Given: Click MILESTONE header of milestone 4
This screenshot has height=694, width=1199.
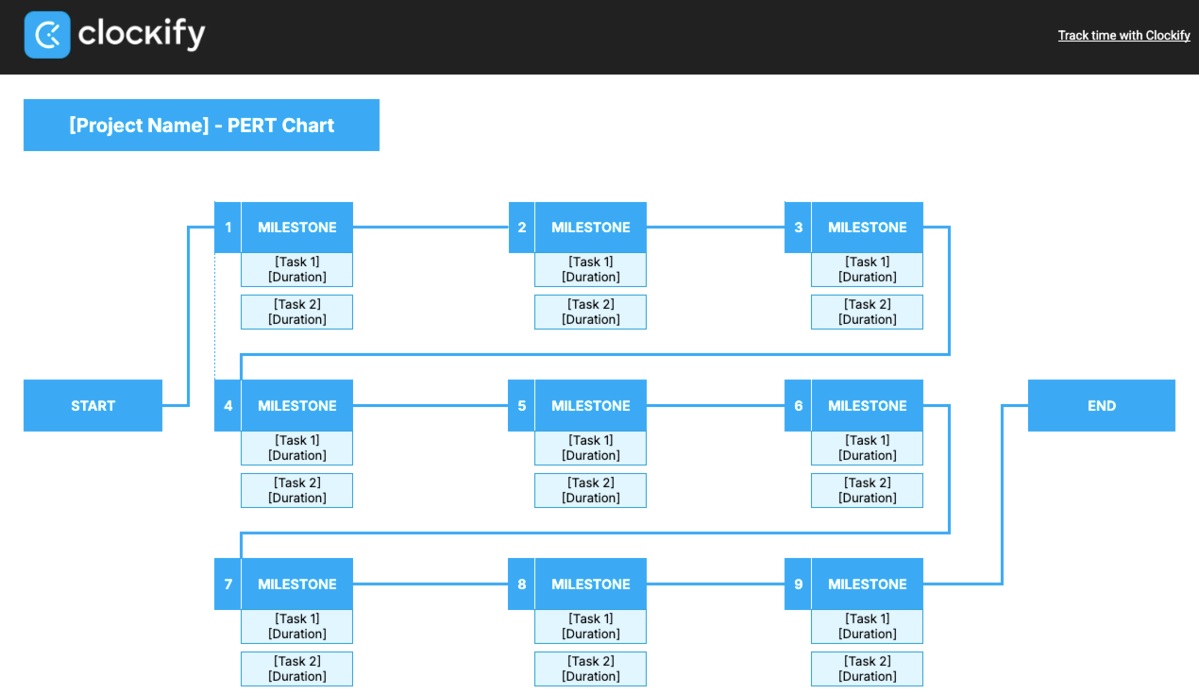Looking at the screenshot, I should tap(297, 406).
